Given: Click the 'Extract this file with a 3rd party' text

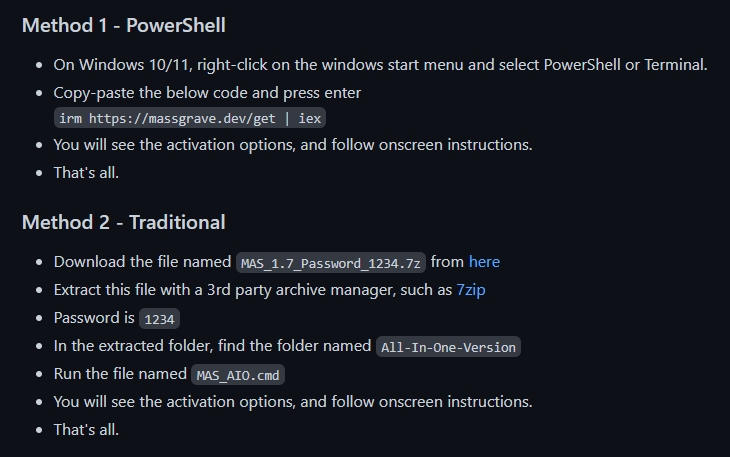Looking at the screenshot, I should point(252,290).
